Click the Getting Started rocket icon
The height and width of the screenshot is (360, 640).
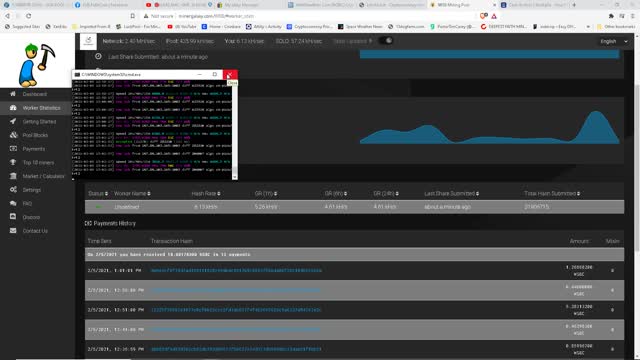(x=13, y=121)
